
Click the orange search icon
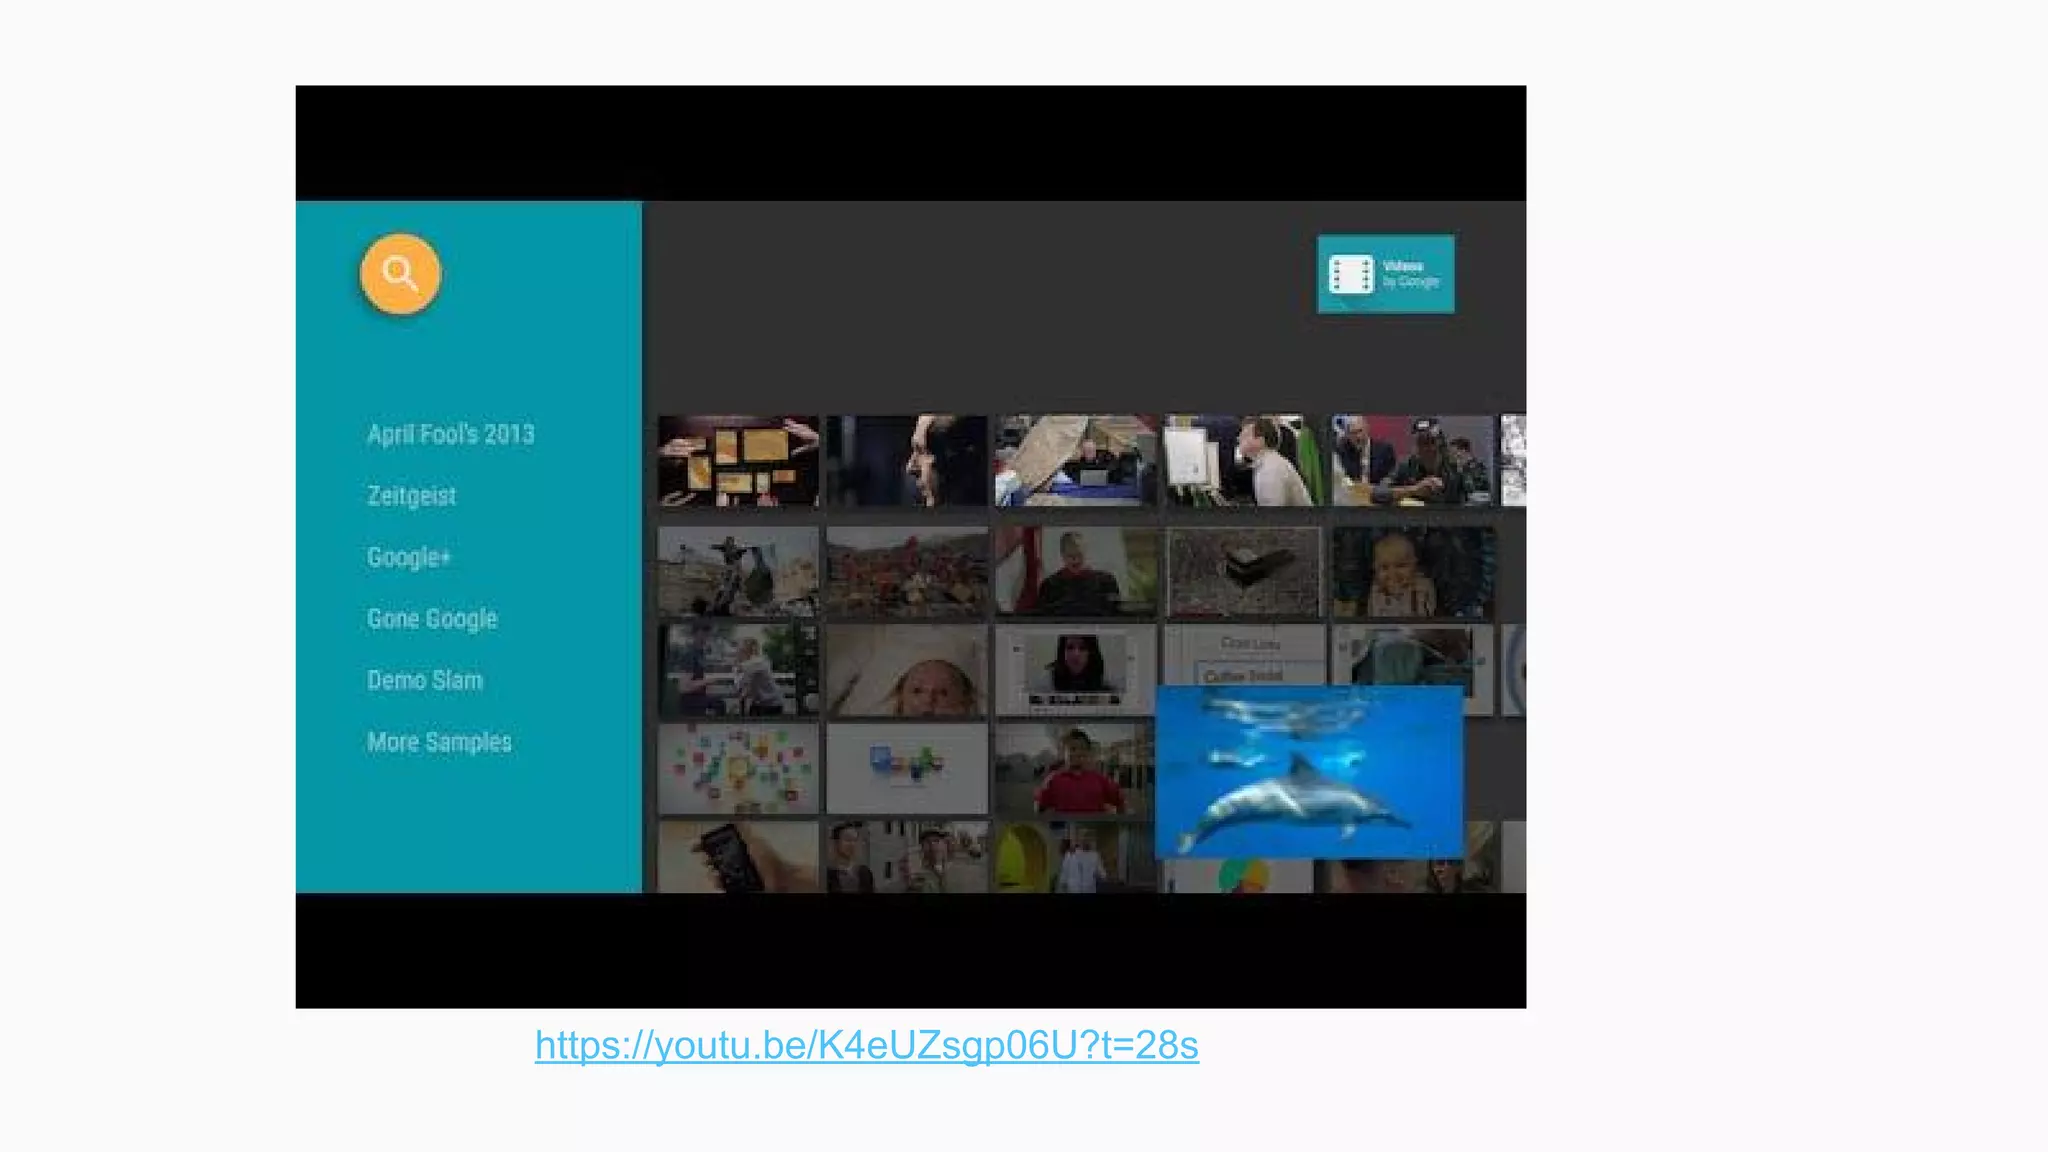tap(400, 274)
